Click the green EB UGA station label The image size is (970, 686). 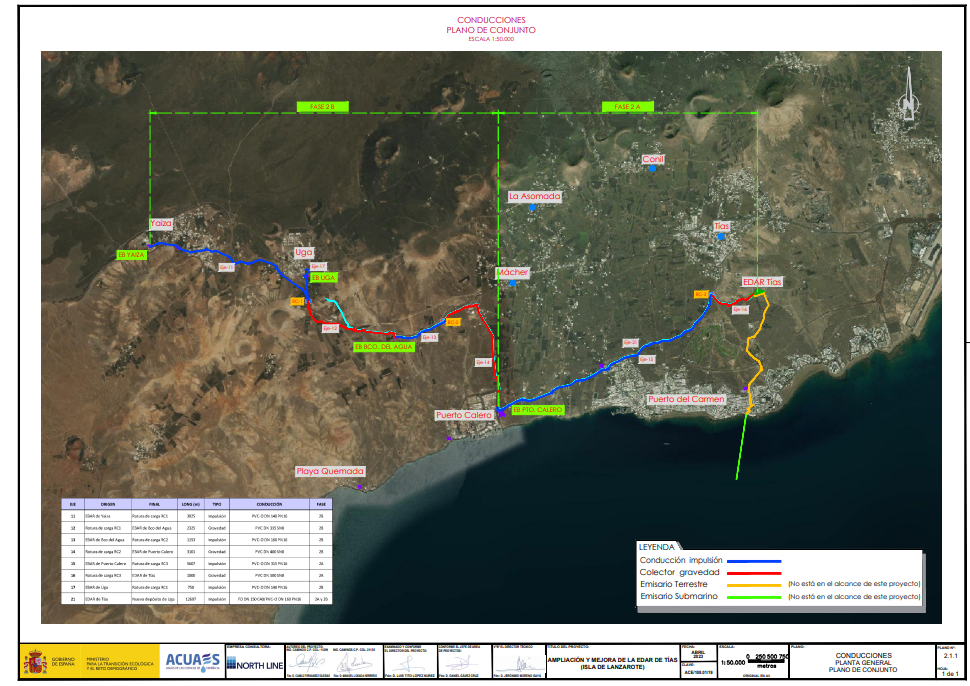coord(324,277)
